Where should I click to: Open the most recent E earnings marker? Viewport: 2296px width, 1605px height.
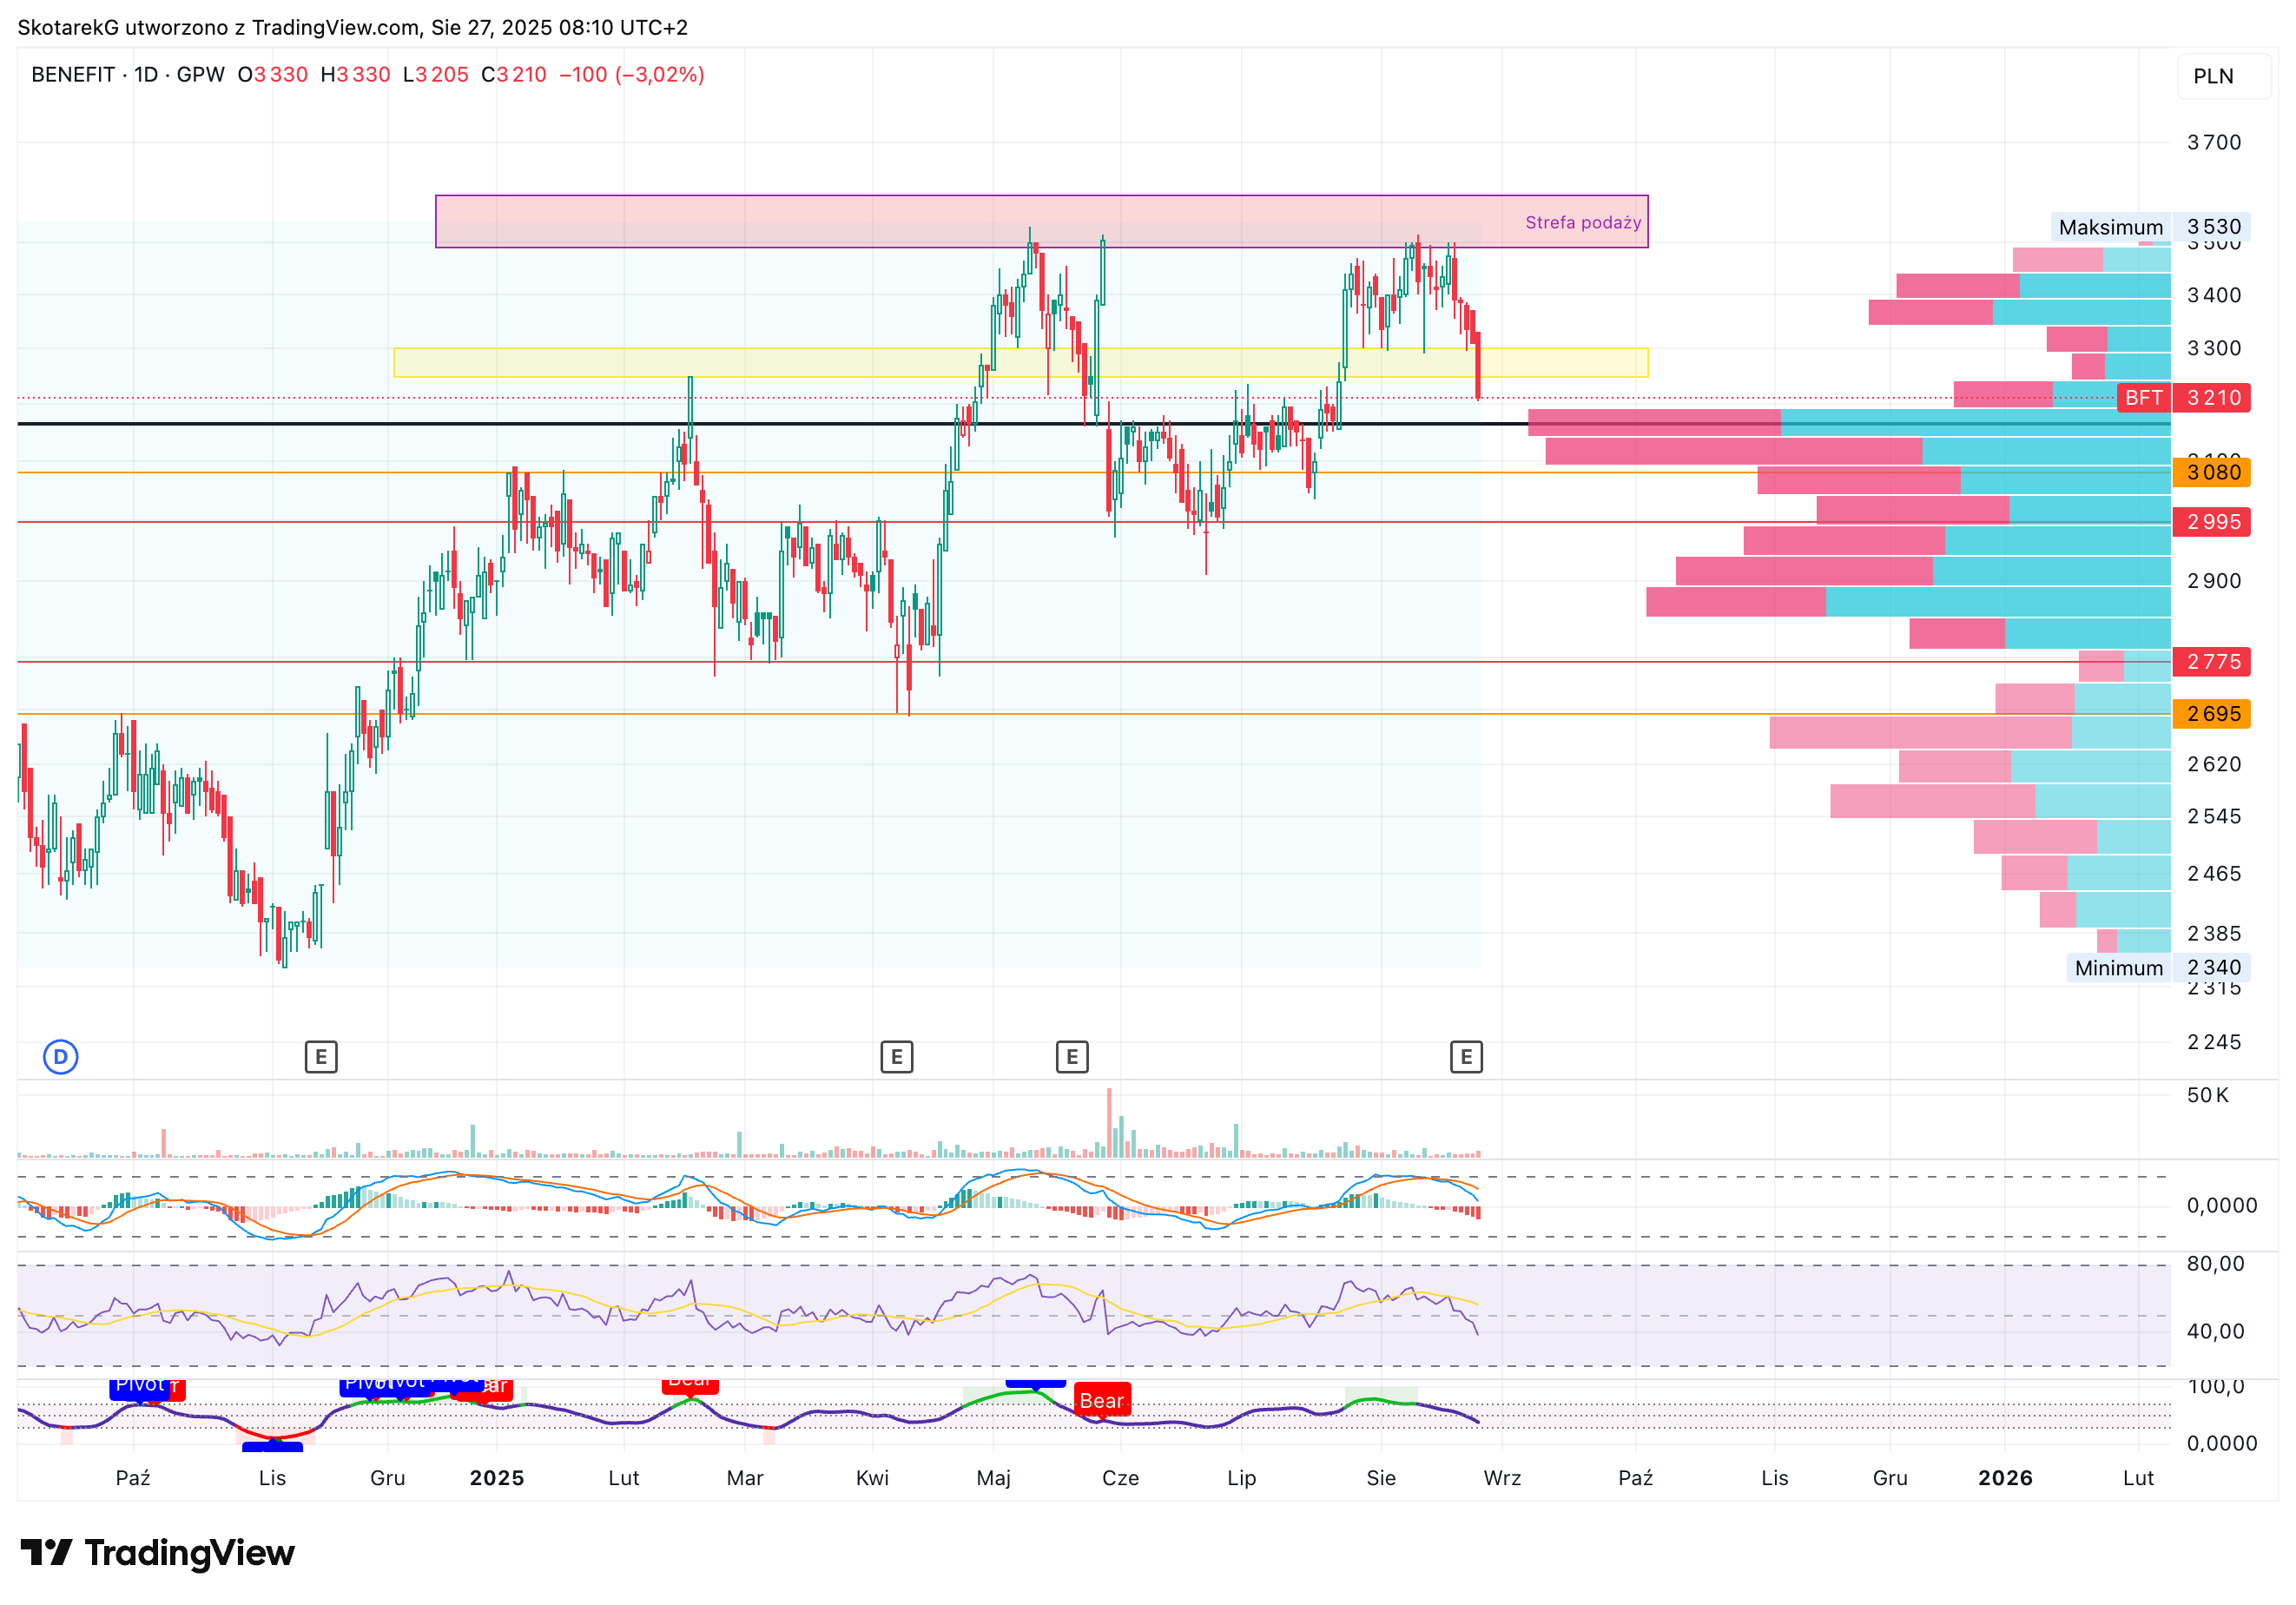(x=1466, y=1057)
